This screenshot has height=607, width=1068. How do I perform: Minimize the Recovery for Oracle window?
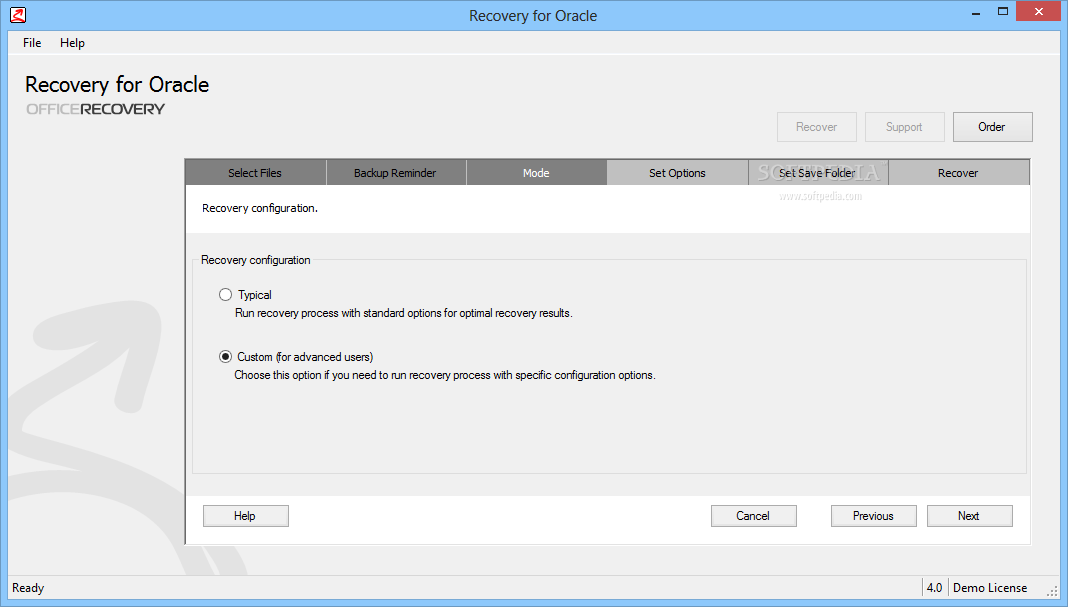tap(976, 12)
